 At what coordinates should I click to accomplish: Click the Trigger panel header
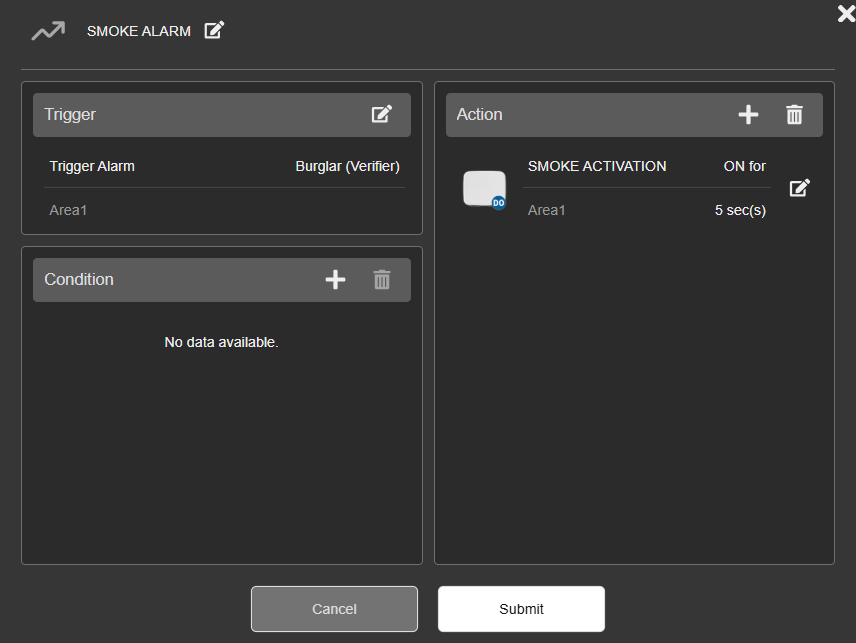[222, 115]
